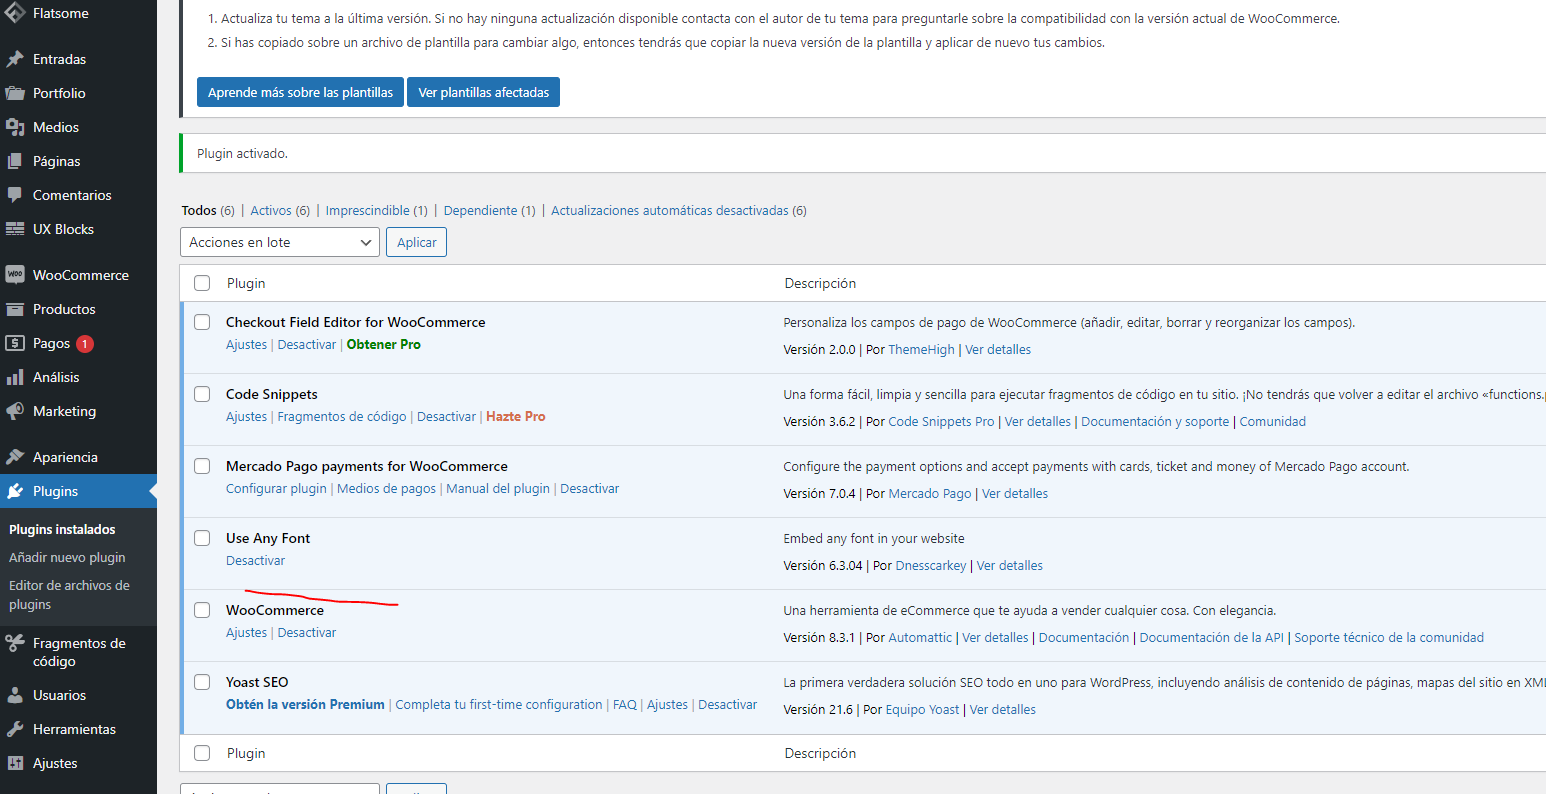Click the Aplicar bulk action button
Screen dimensions: 1546x794
(417, 242)
